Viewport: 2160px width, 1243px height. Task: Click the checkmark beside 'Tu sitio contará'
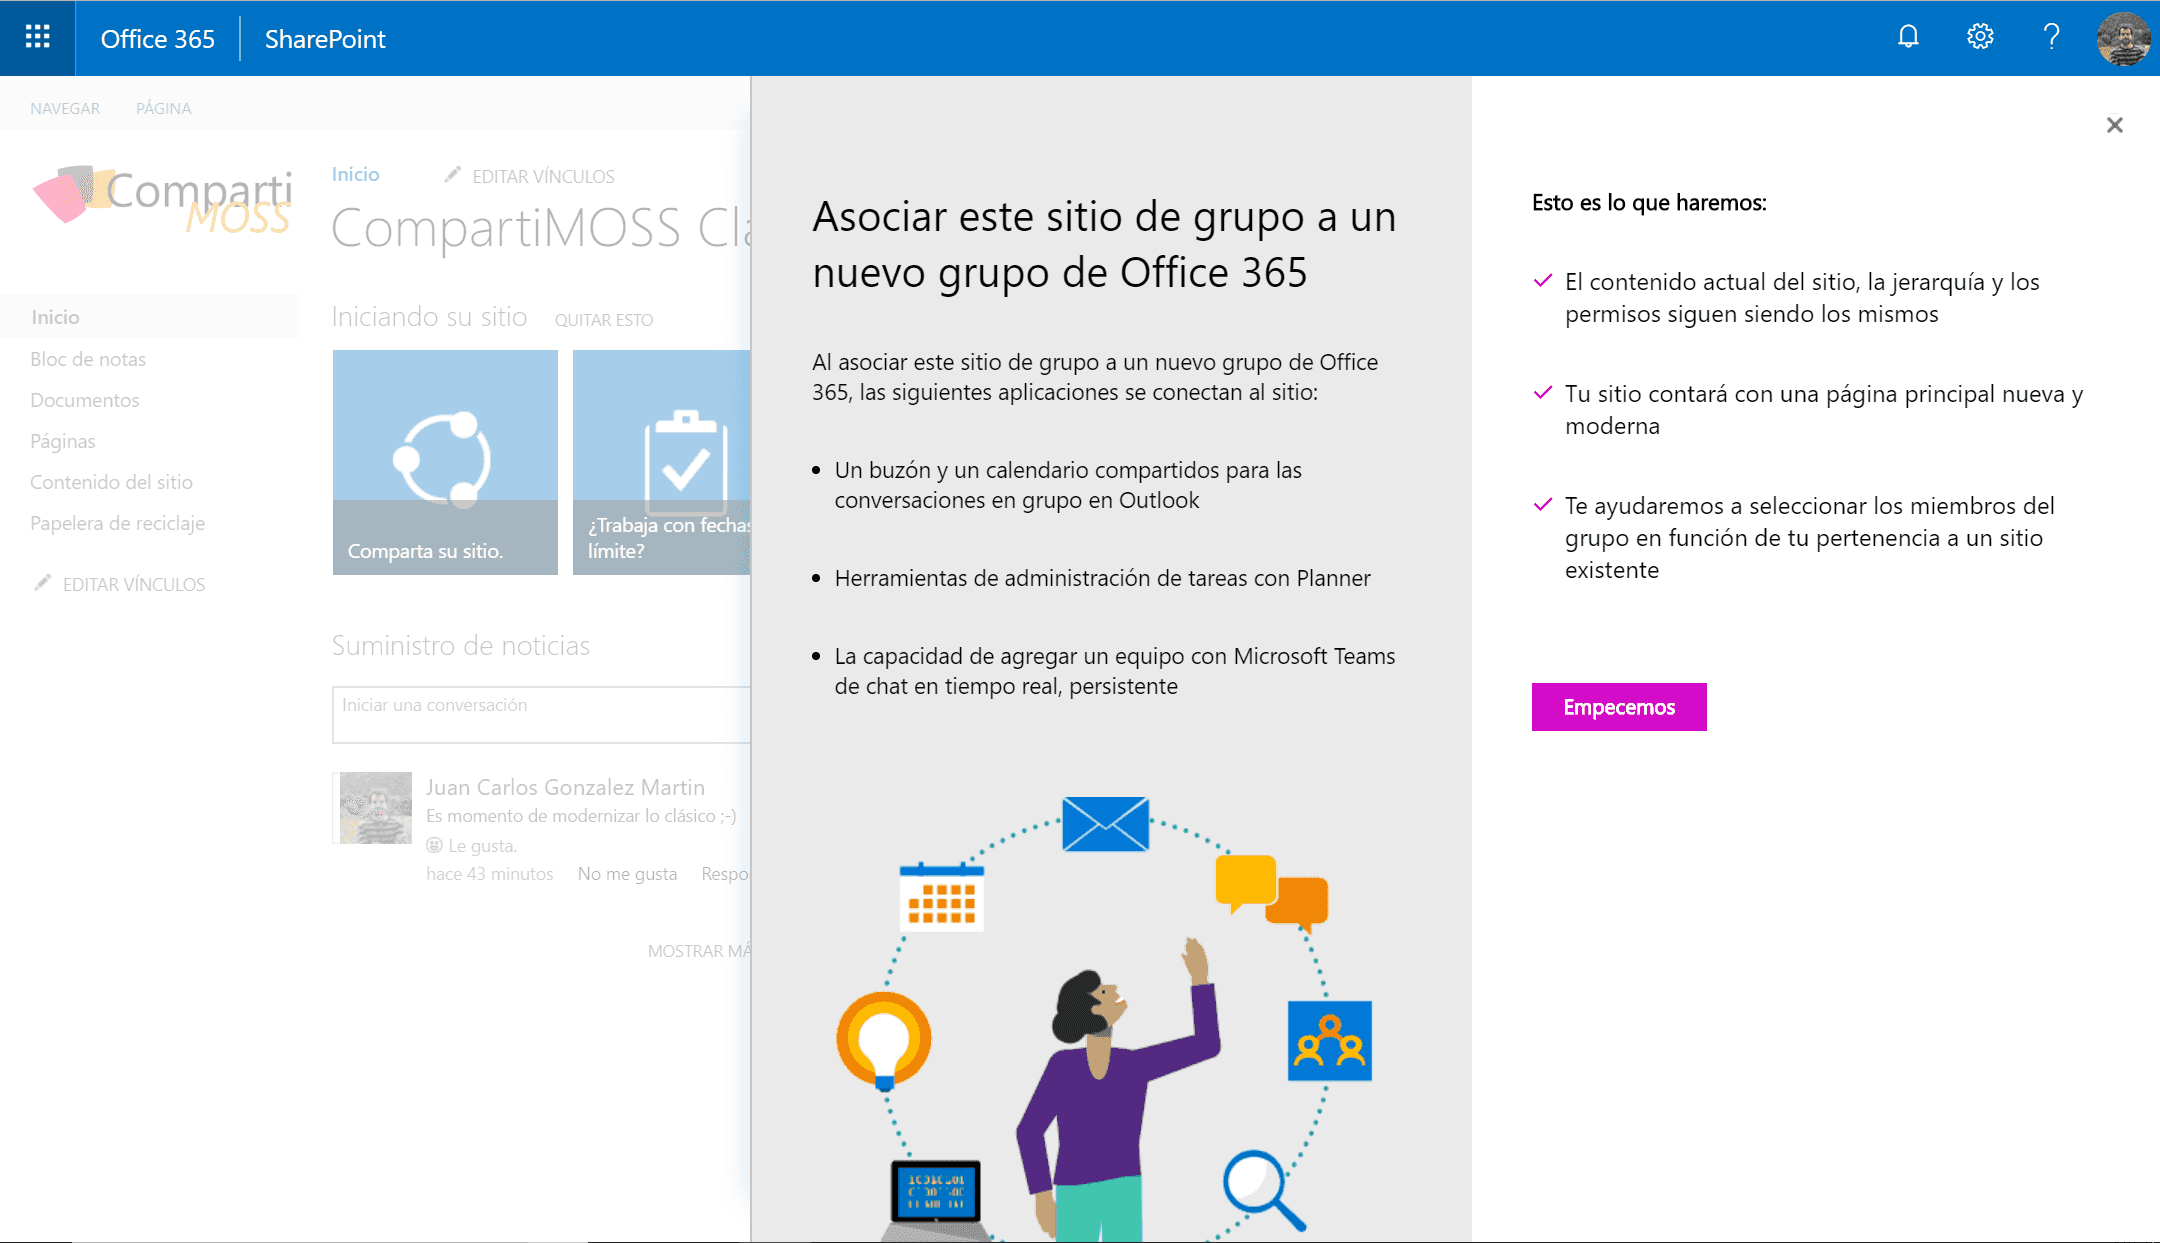pyautogui.click(x=1543, y=393)
